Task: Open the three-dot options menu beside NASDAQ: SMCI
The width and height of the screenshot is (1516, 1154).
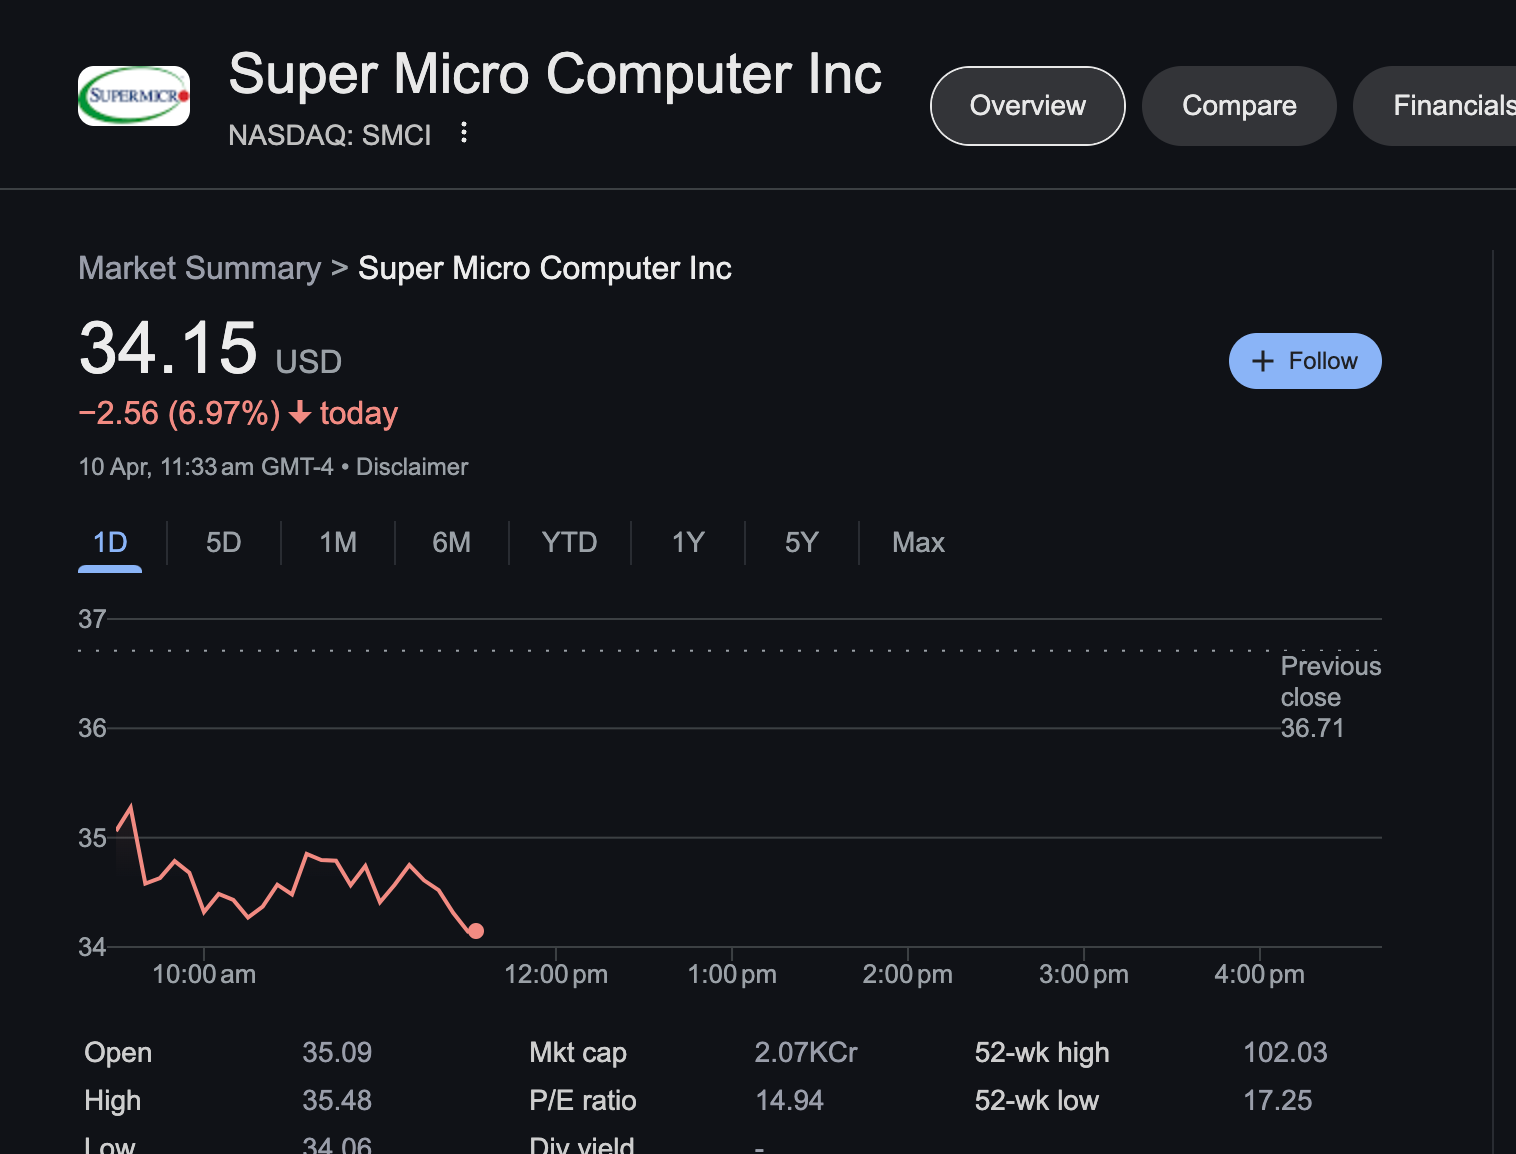Action: coord(464,133)
